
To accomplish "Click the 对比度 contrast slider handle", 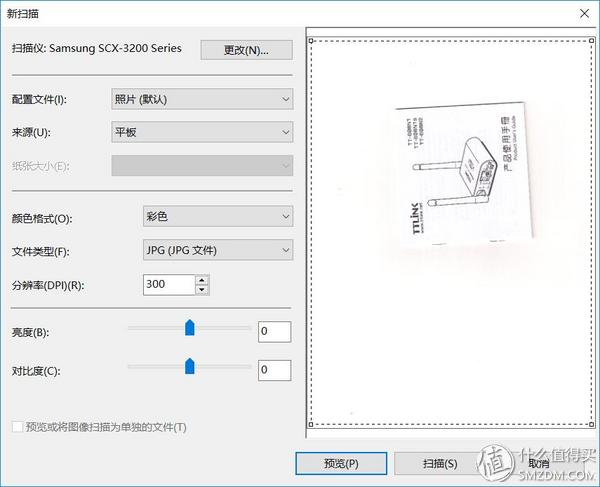I will point(190,366).
